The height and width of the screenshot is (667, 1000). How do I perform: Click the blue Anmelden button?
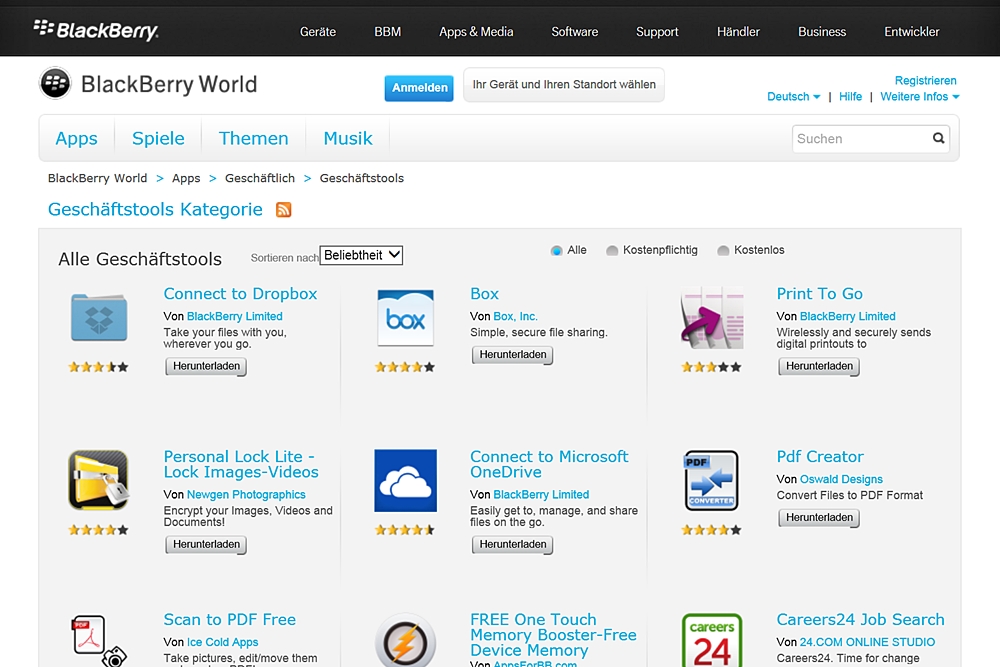(x=419, y=88)
